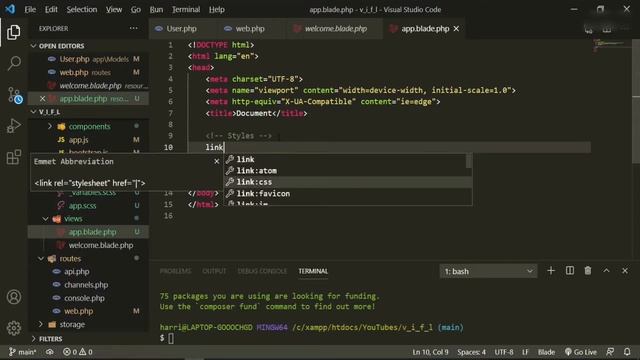Open the Edit menu
Image resolution: width=640 pixels, height=360 pixels.
point(51,9)
